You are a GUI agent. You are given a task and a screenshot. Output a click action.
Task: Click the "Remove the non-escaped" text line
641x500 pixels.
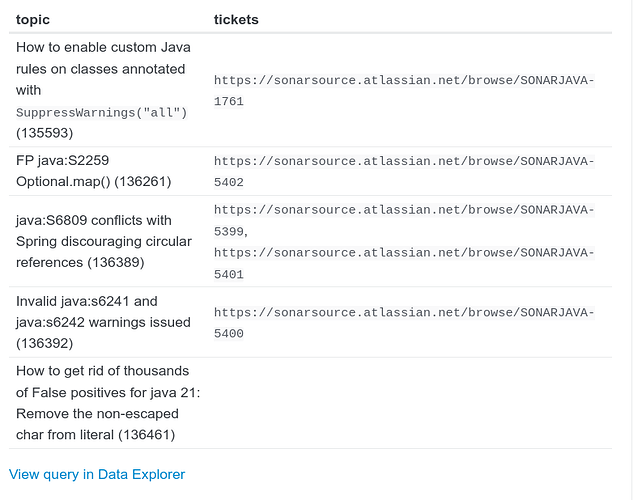point(97,413)
